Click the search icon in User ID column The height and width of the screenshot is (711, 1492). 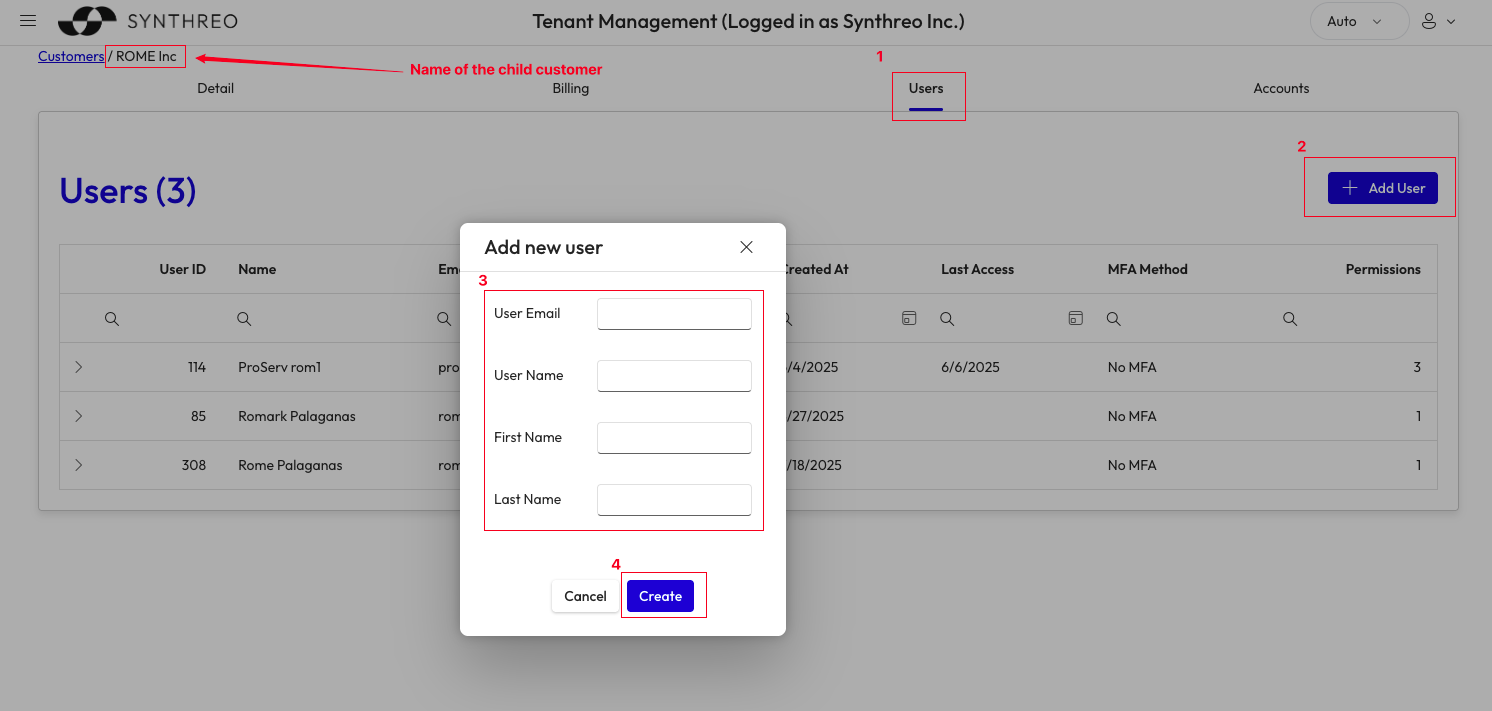pos(111,318)
